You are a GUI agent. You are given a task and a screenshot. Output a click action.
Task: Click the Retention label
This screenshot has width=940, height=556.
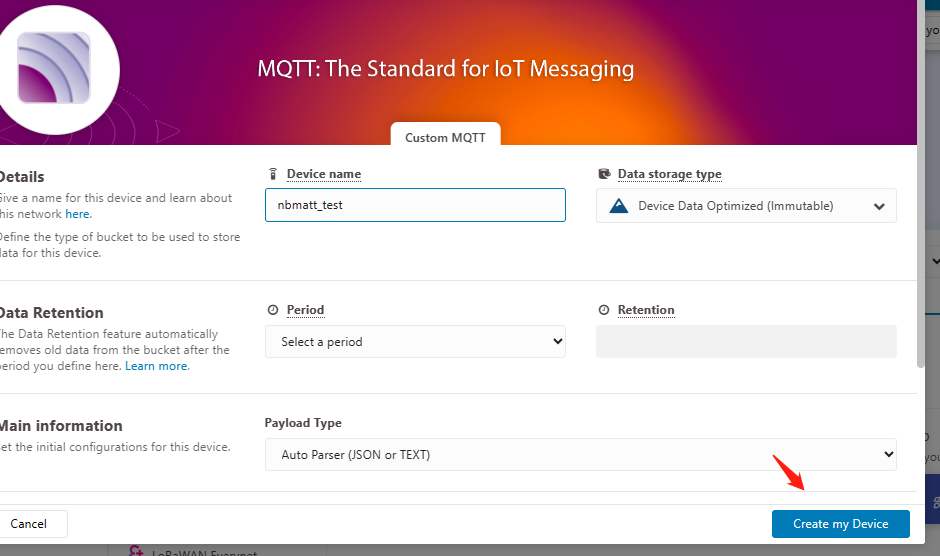(x=646, y=310)
